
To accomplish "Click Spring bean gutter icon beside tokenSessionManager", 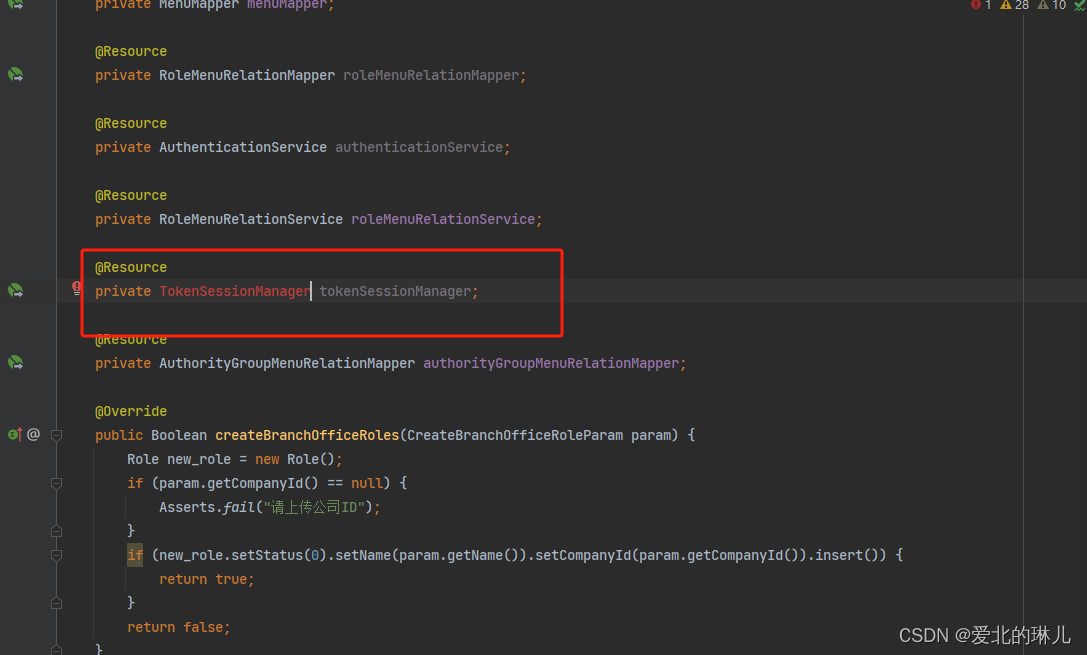I will (15, 291).
